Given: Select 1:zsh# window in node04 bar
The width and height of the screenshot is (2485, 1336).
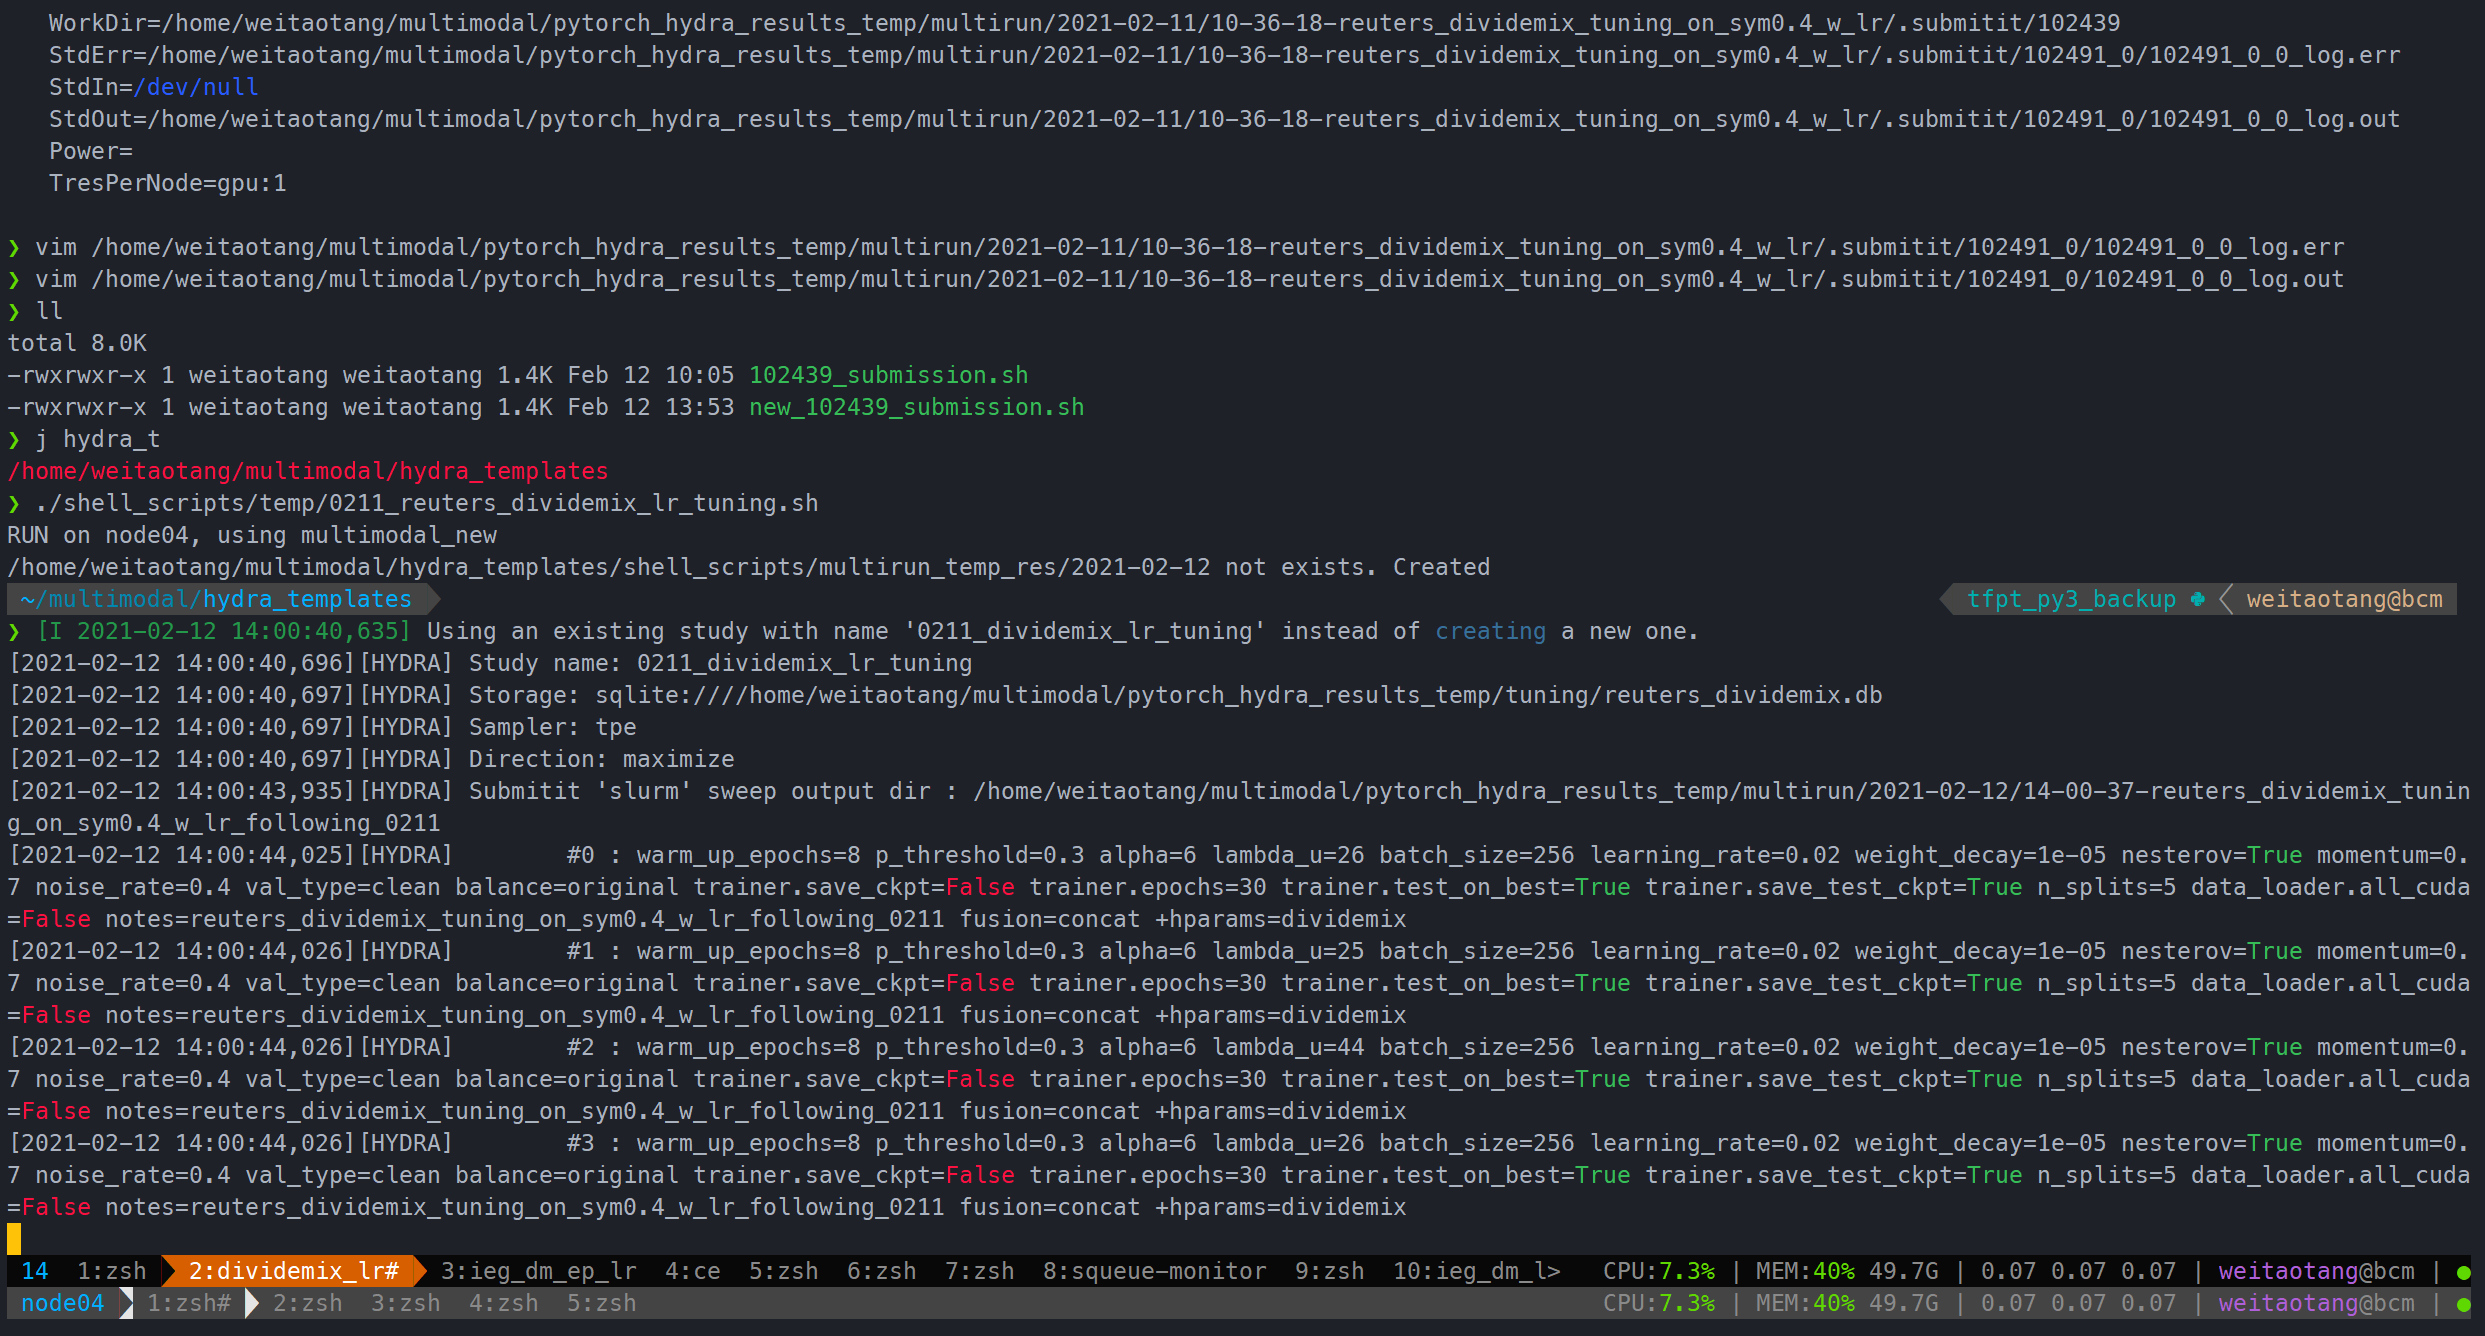Looking at the screenshot, I should coord(189,1303).
